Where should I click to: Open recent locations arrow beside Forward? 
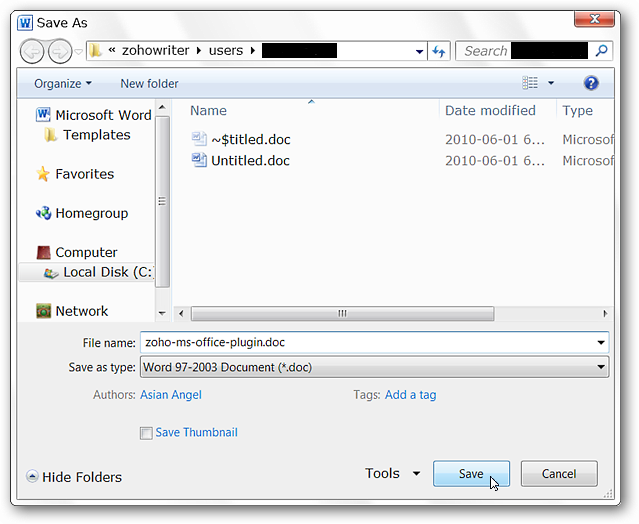coord(79,51)
